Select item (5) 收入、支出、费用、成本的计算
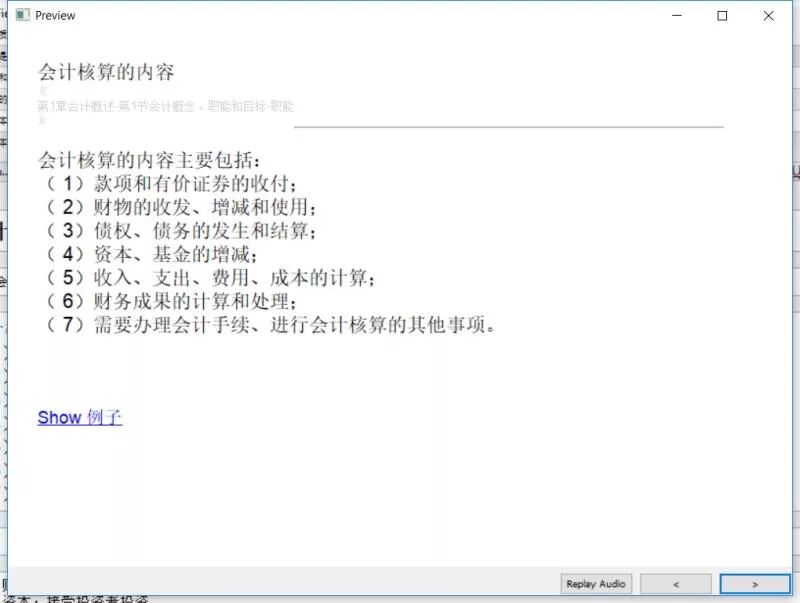Image resolution: width=800 pixels, height=603 pixels. (x=210, y=278)
